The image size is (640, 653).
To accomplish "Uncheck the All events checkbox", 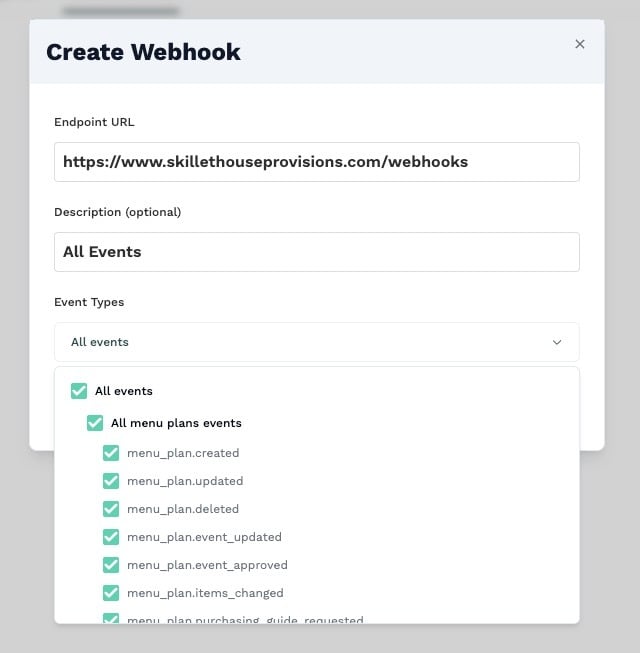I will point(79,391).
